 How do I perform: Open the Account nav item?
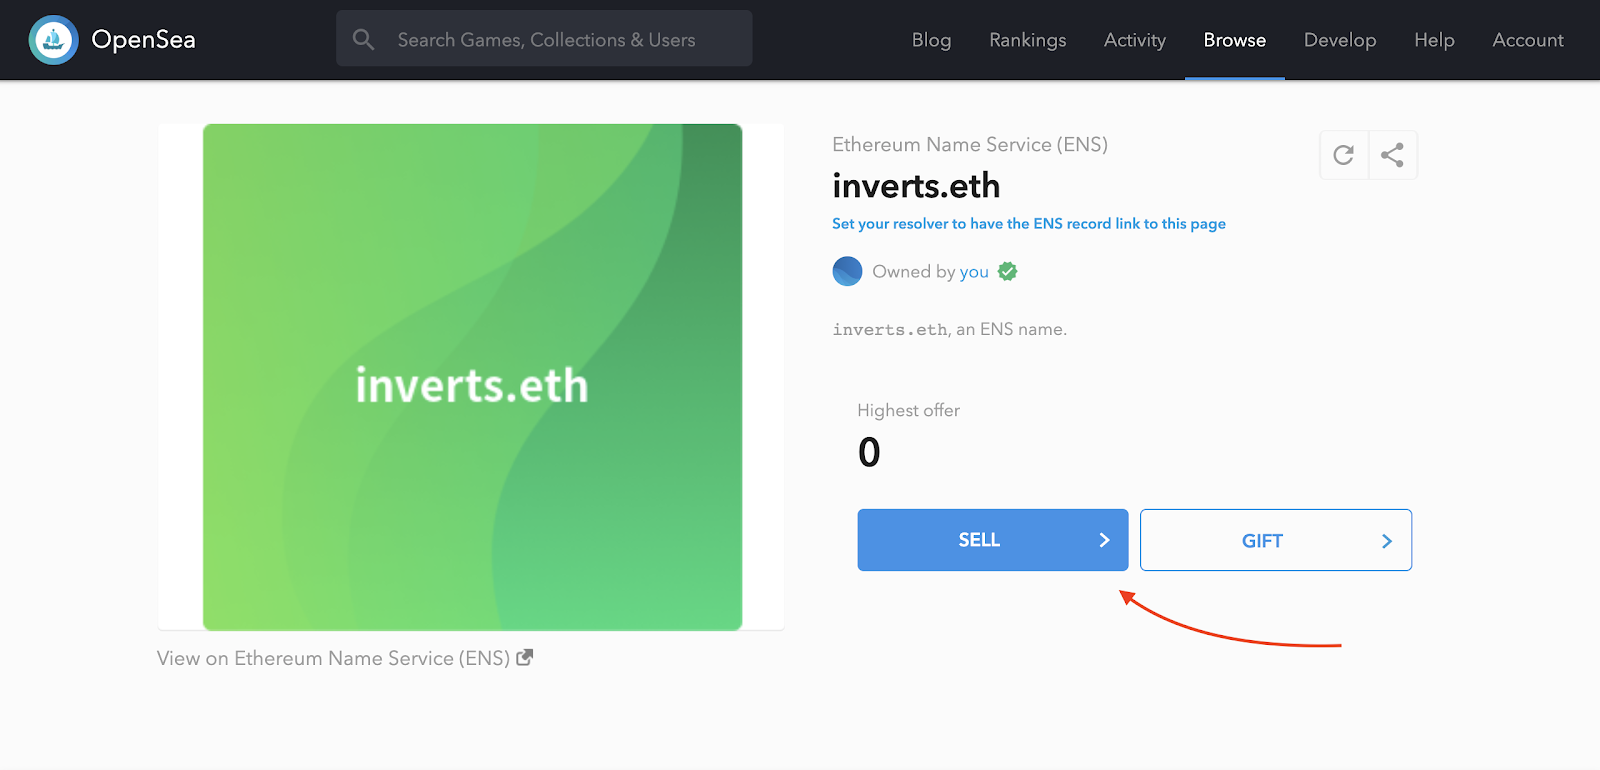coord(1527,40)
